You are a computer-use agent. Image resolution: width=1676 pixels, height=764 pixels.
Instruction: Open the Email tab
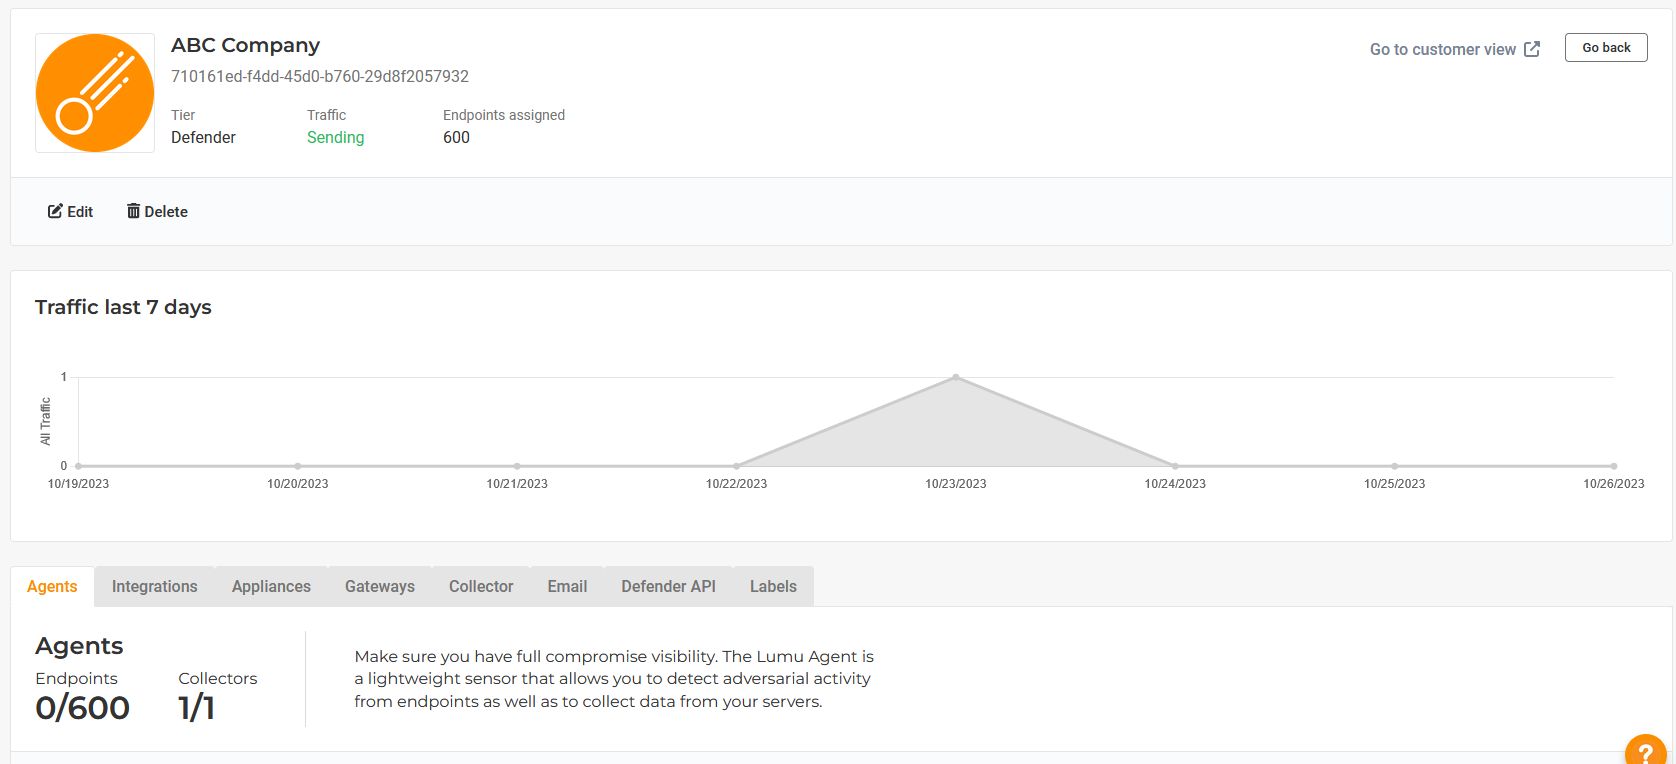567,586
